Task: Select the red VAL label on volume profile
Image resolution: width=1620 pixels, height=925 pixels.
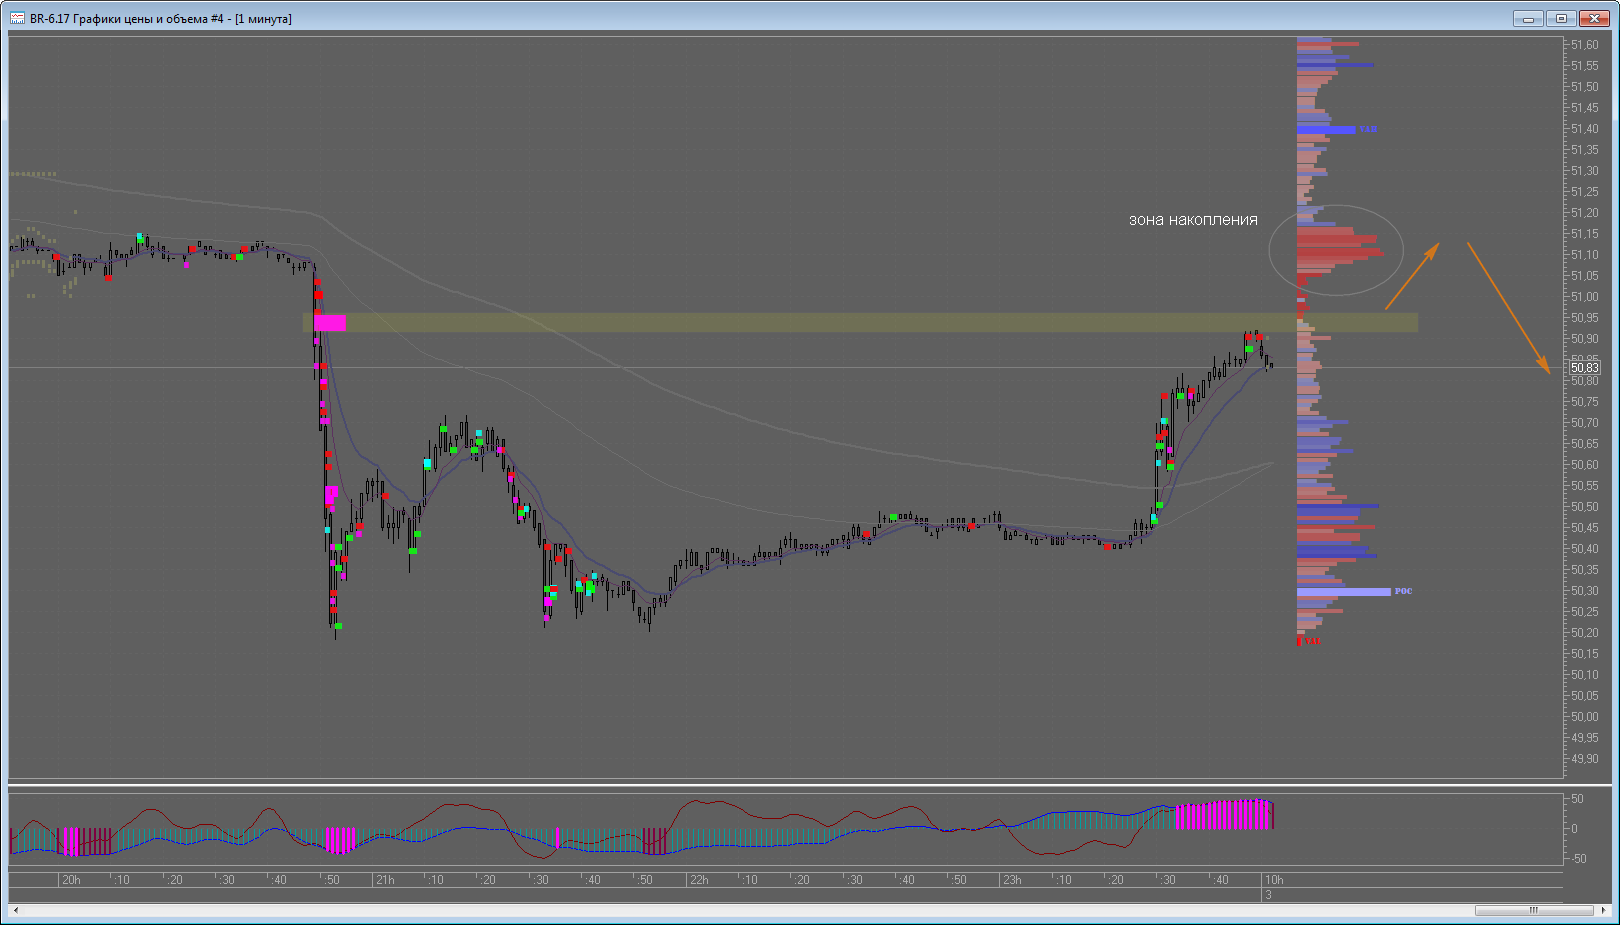Action: [x=1312, y=641]
